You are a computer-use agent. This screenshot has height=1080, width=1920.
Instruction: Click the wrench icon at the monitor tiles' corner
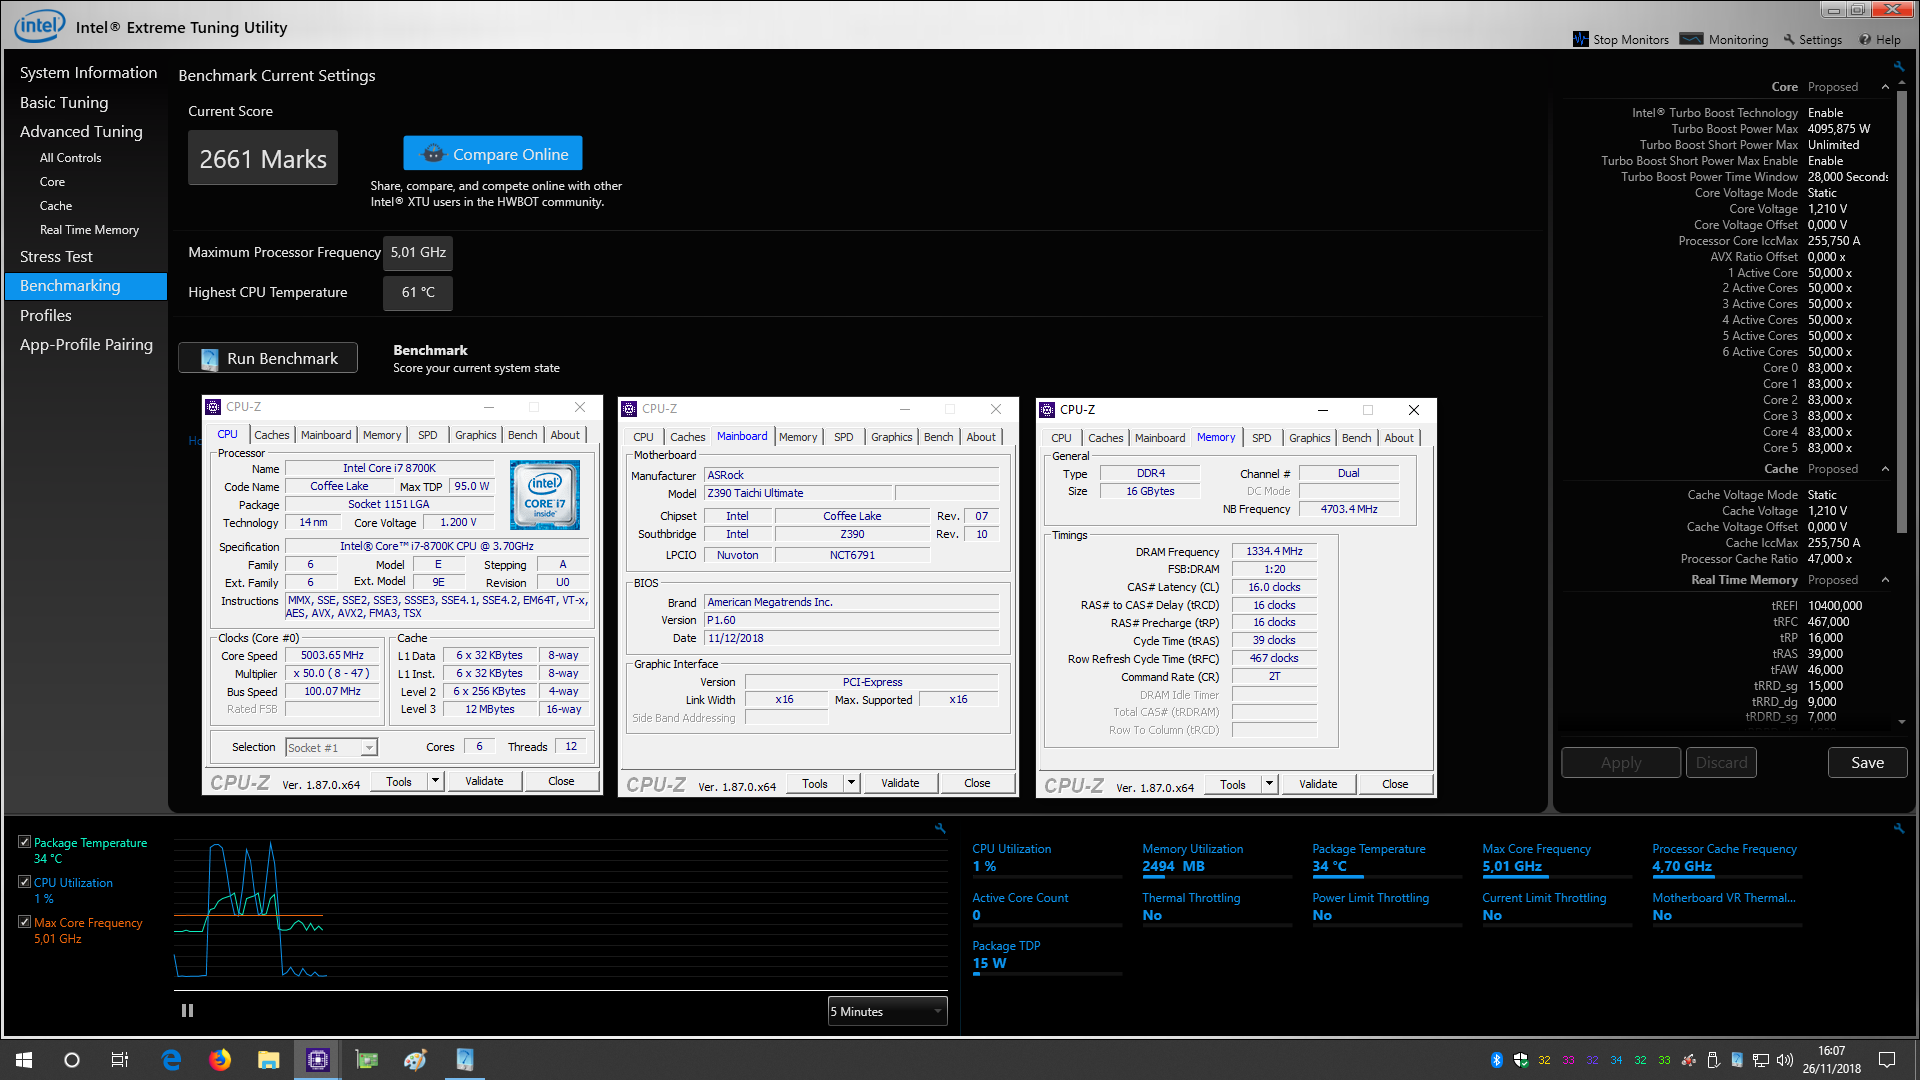coord(1898,828)
